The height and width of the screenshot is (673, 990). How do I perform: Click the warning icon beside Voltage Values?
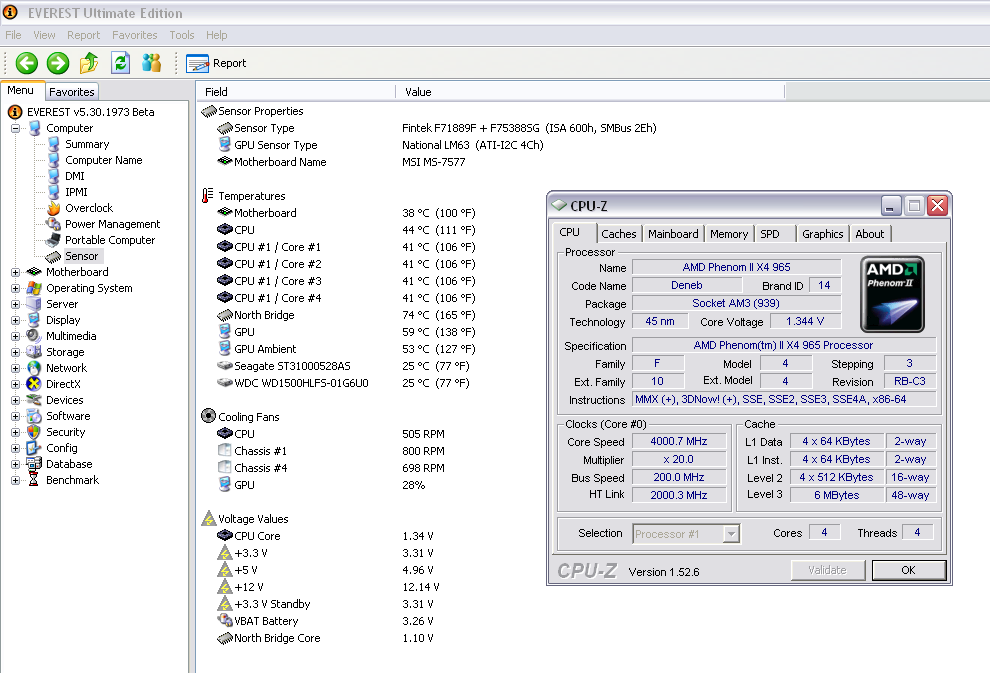[x=209, y=518]
